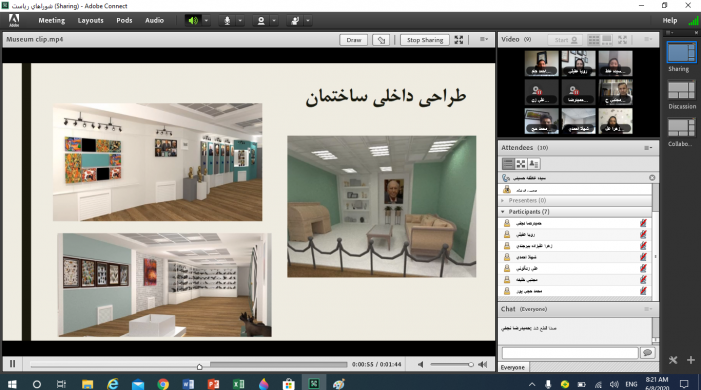Click the loud volume speaker icon

click(x=483, y=365)
